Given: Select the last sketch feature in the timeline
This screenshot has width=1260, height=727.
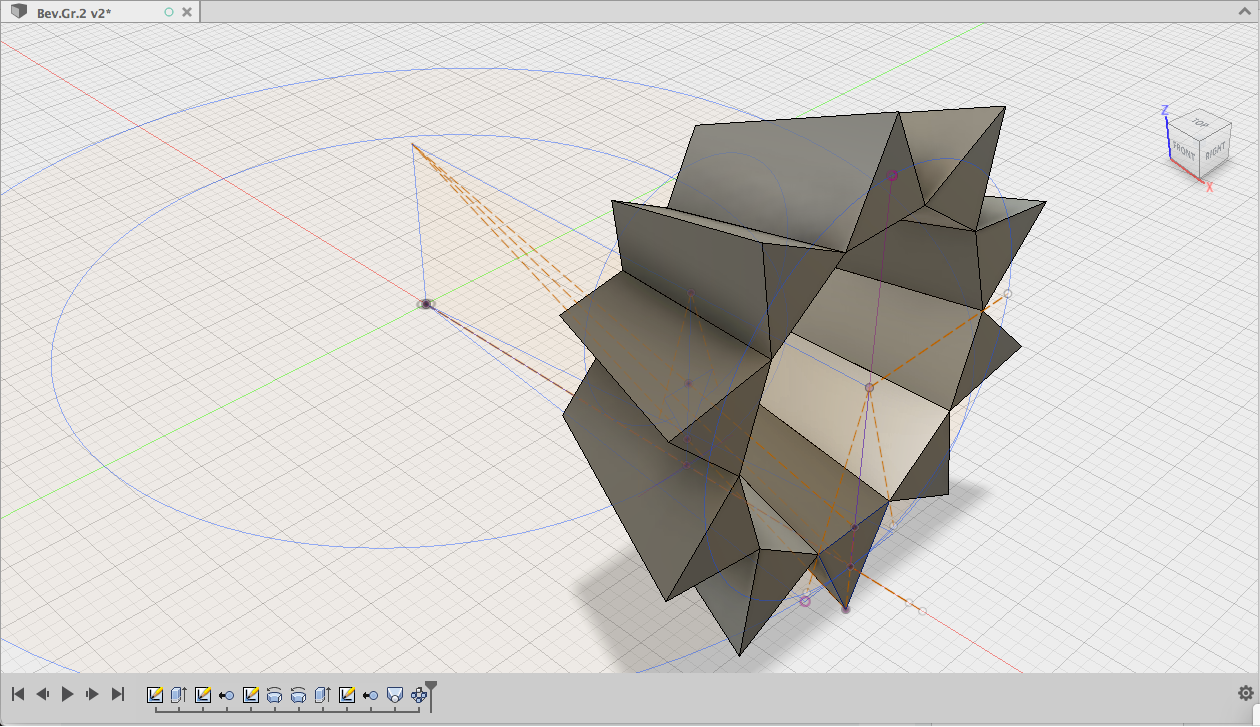Looking at the screenshot, I should click(x=347, y=694).
